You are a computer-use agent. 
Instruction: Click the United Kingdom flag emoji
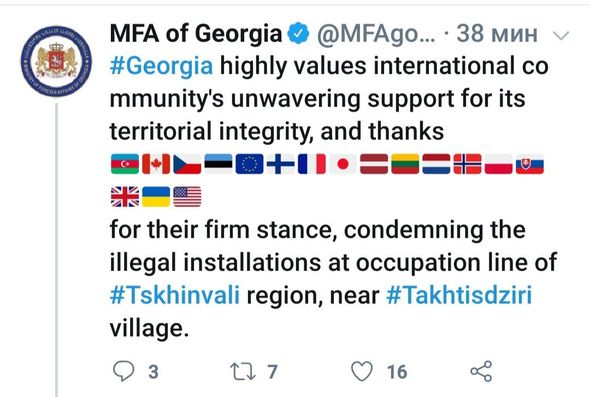(125, 197)
